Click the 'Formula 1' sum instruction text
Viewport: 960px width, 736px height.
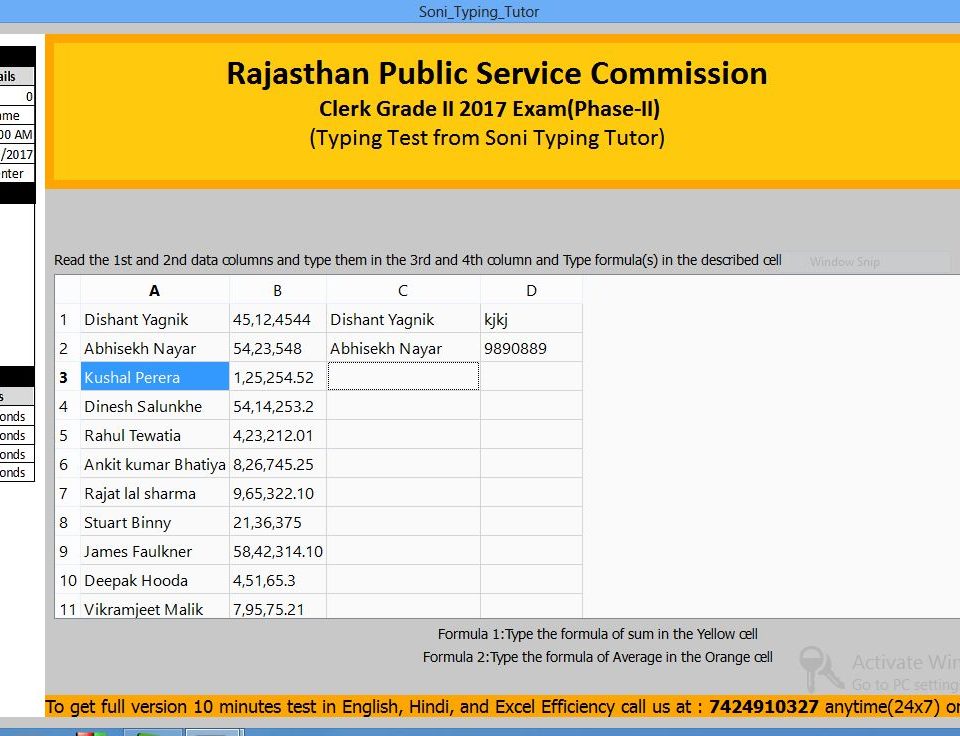pyautogui.click(x=598, y=634)
